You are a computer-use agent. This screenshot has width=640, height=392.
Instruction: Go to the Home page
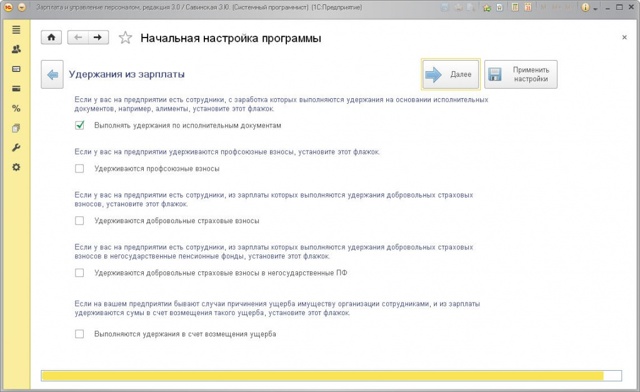pyautogui.click(x=51, y=38)
